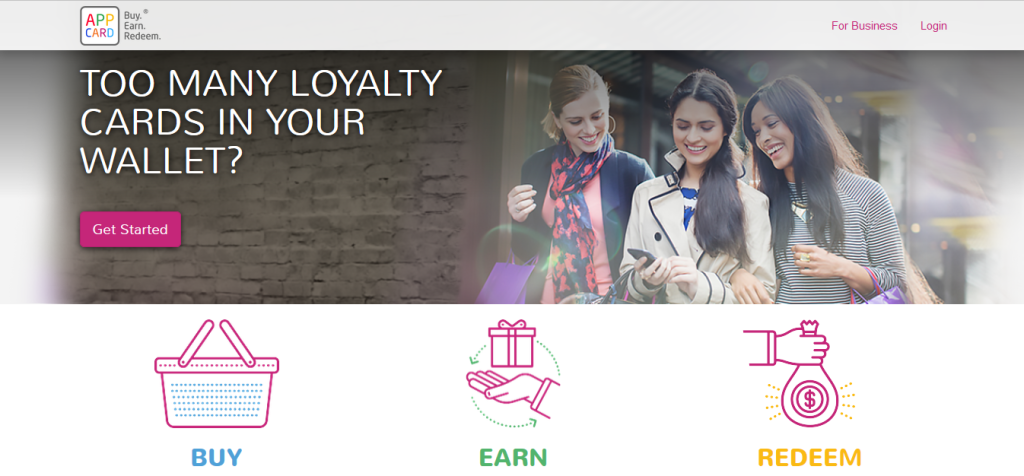The image size is (1024, 476).
Task: Select the fist gripping the money bag
Action: pos(788,344)
